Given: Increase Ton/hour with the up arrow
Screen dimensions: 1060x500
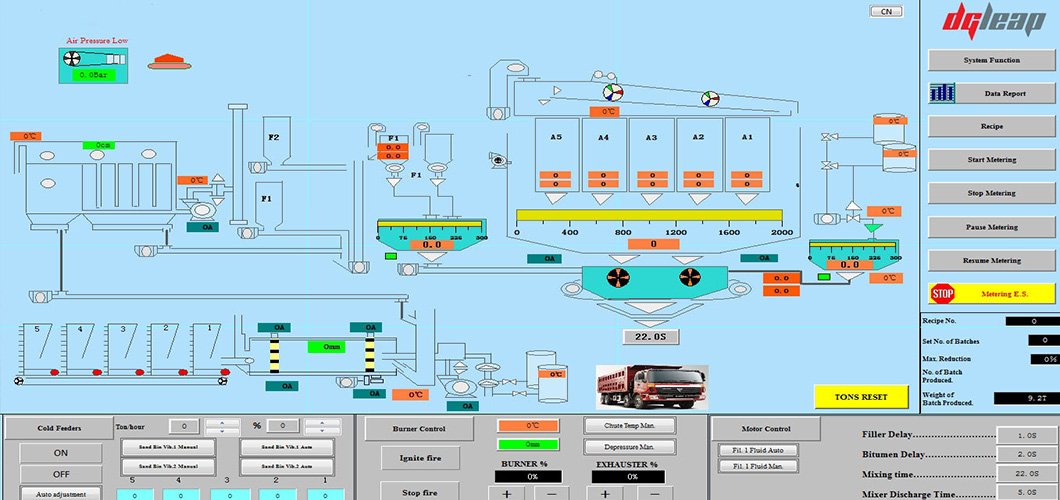Looking at the screenshot, I should coord(222,422).
